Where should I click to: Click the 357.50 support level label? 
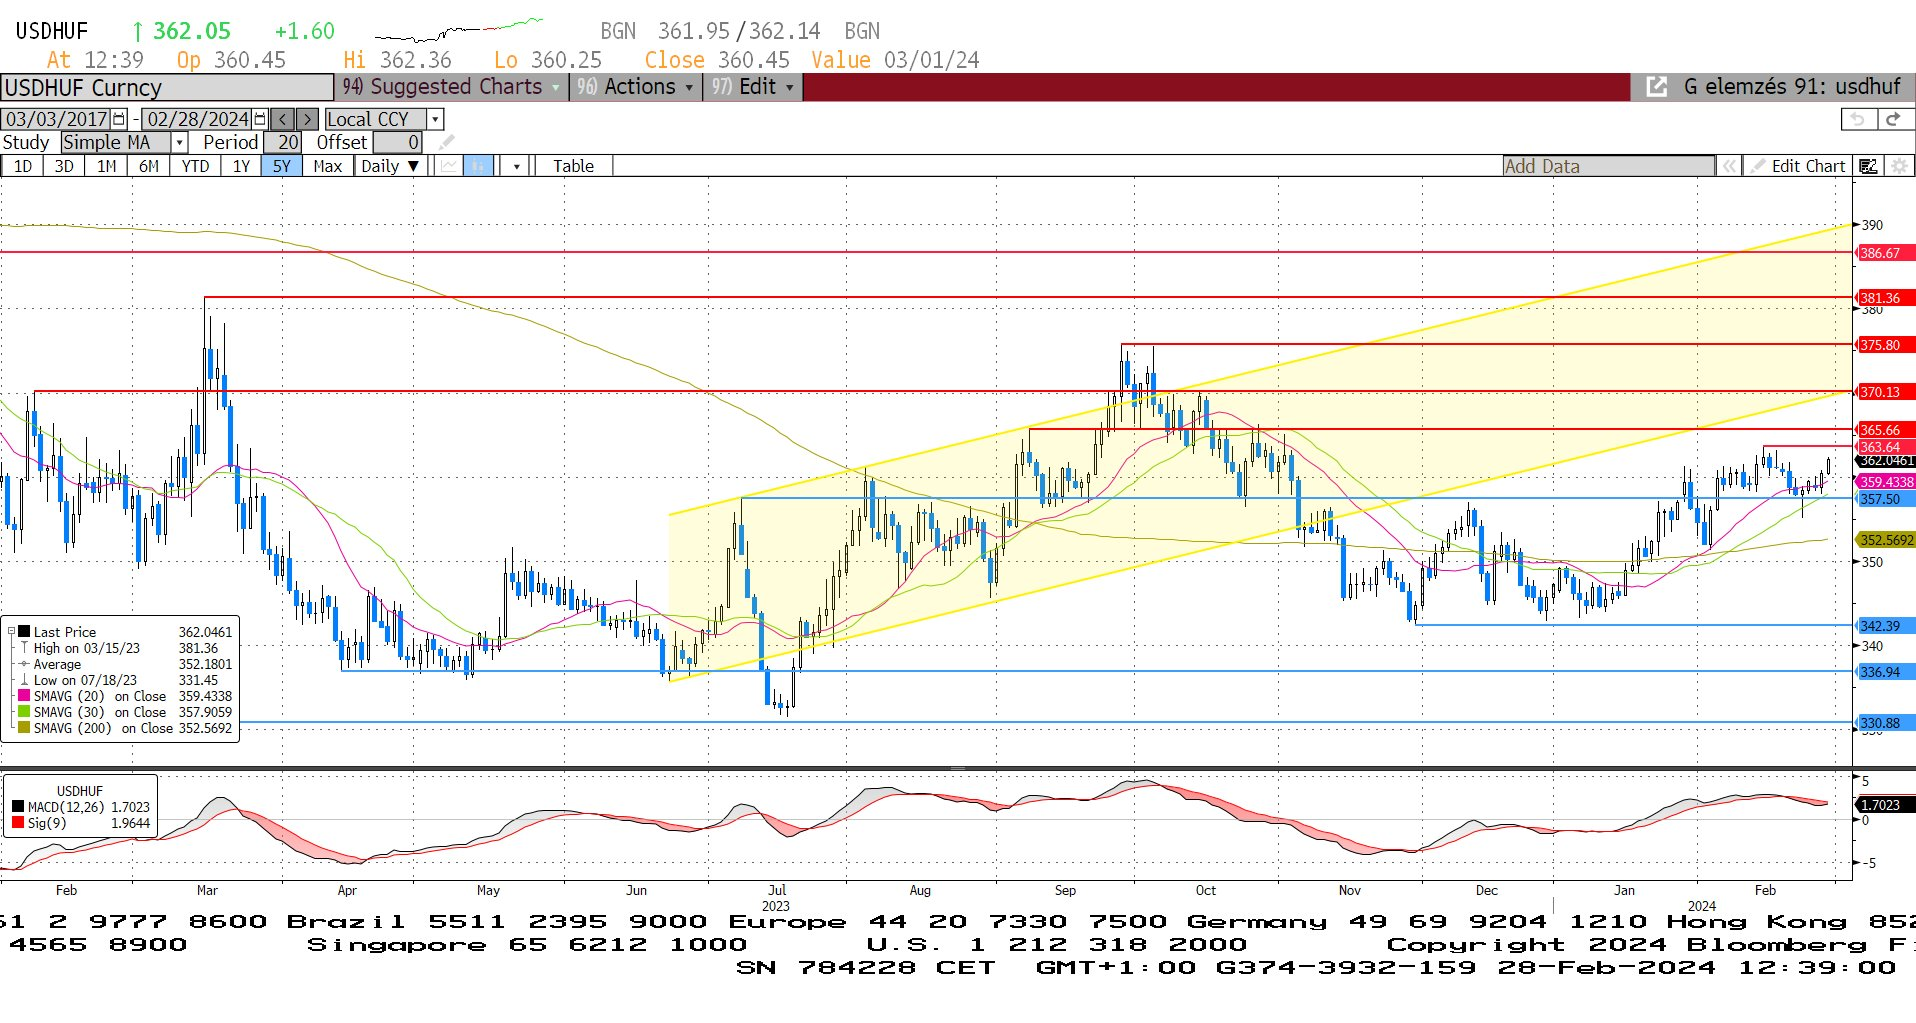coord(1884,499)
